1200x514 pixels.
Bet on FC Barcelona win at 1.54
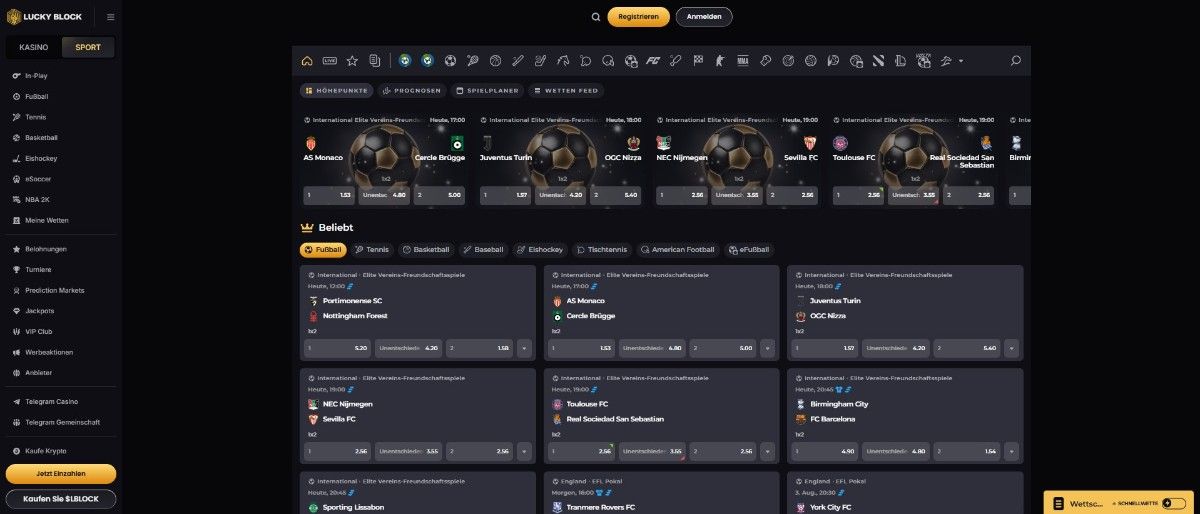click(x=967, y=451)
